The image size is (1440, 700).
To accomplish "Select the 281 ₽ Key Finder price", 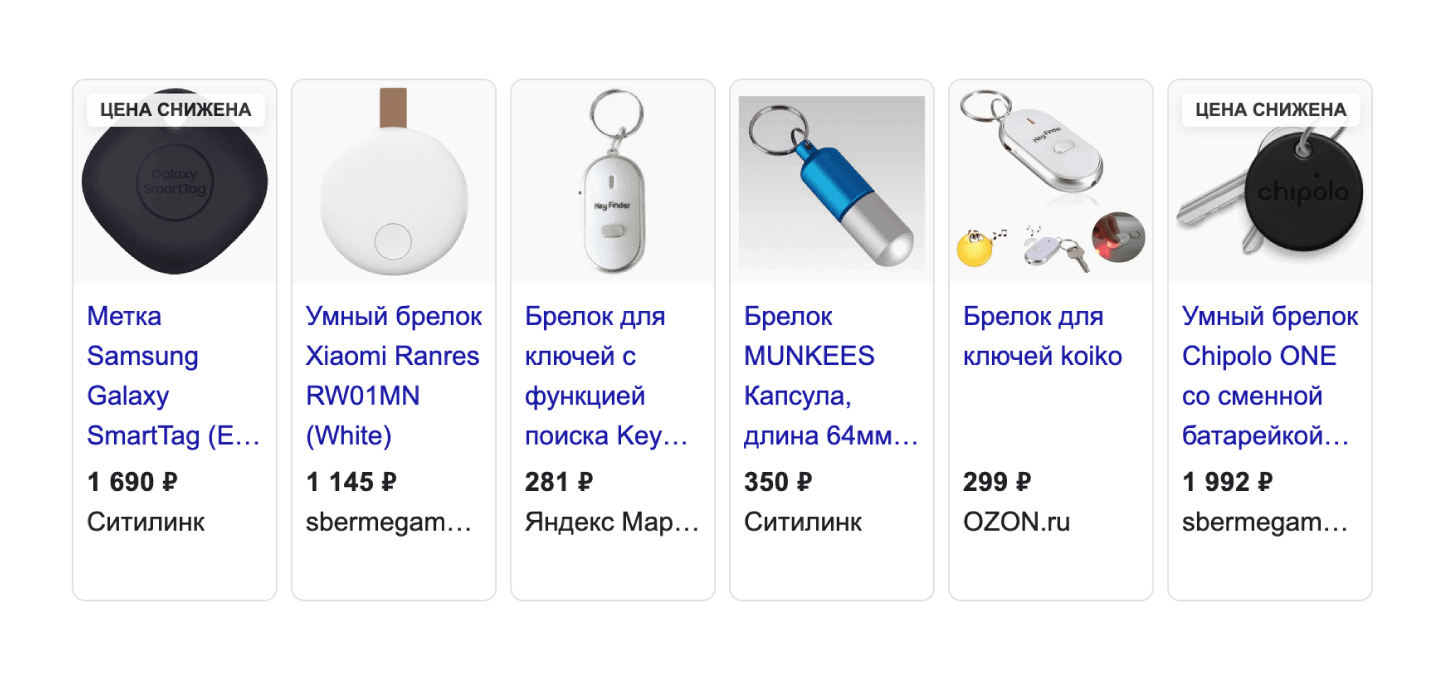I will 559,483.
